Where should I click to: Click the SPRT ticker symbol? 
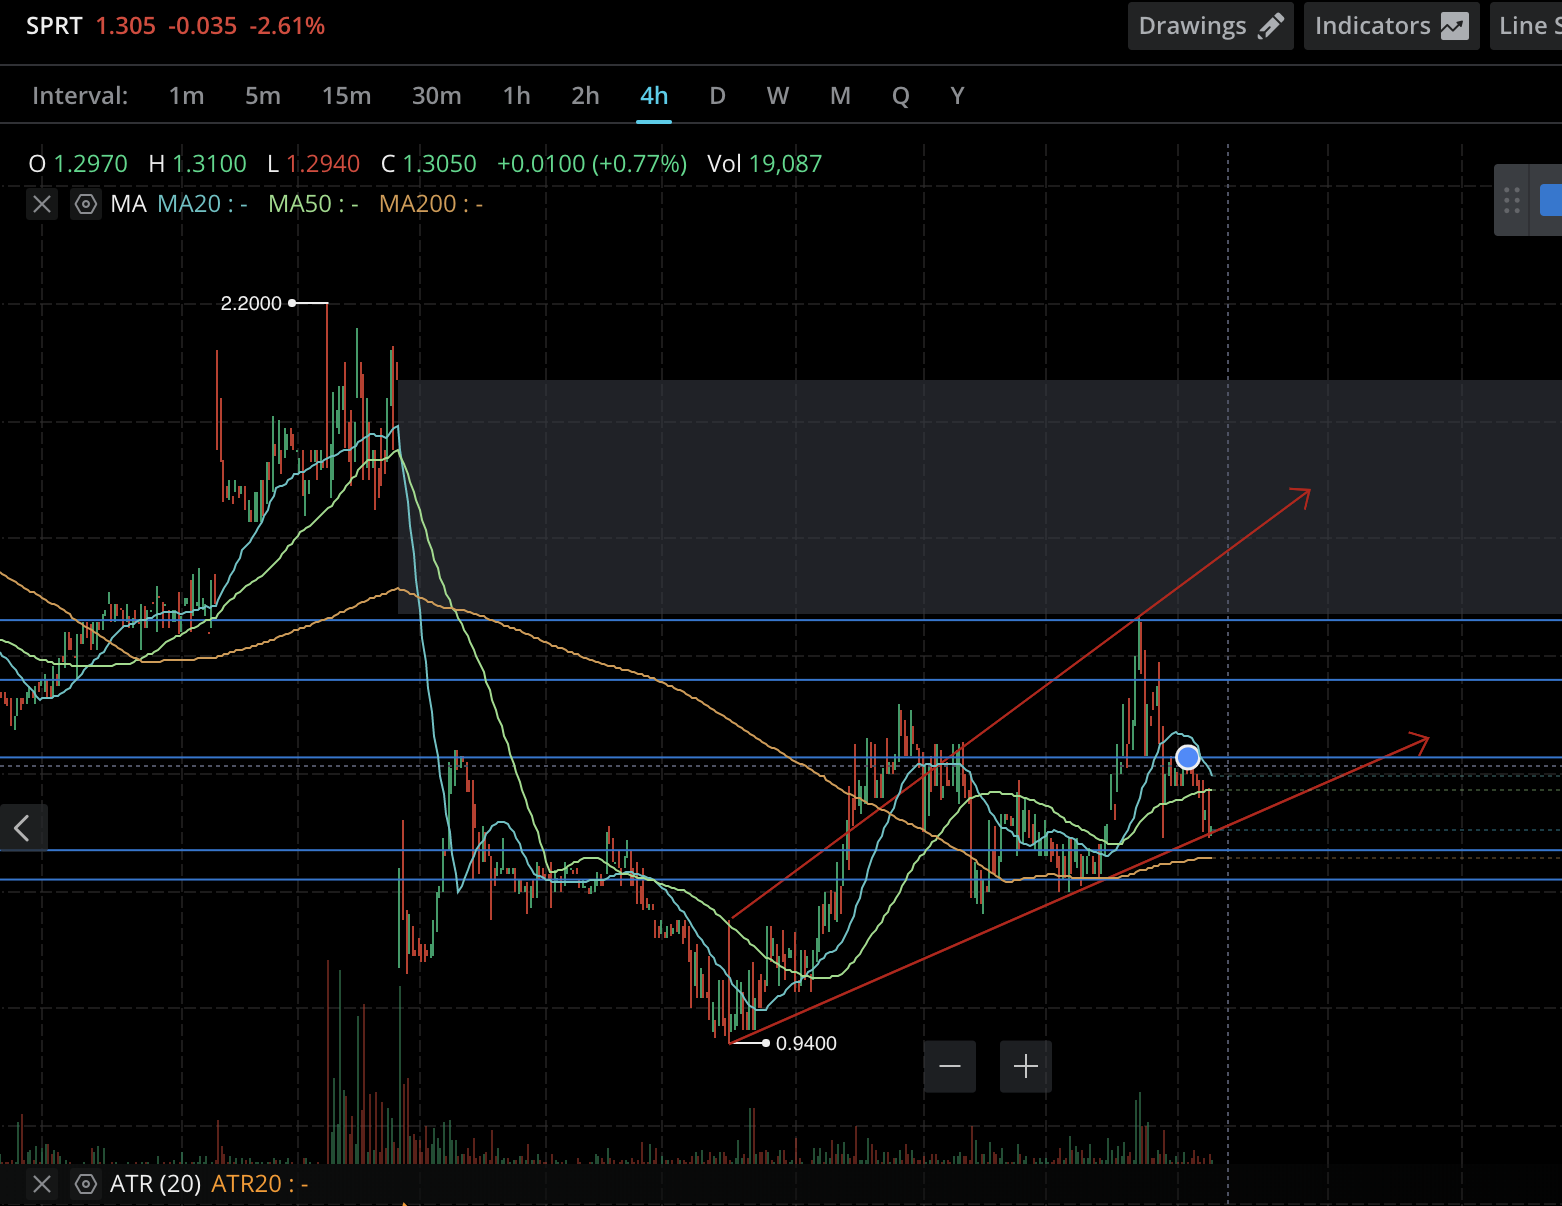(x=54, y=26)
